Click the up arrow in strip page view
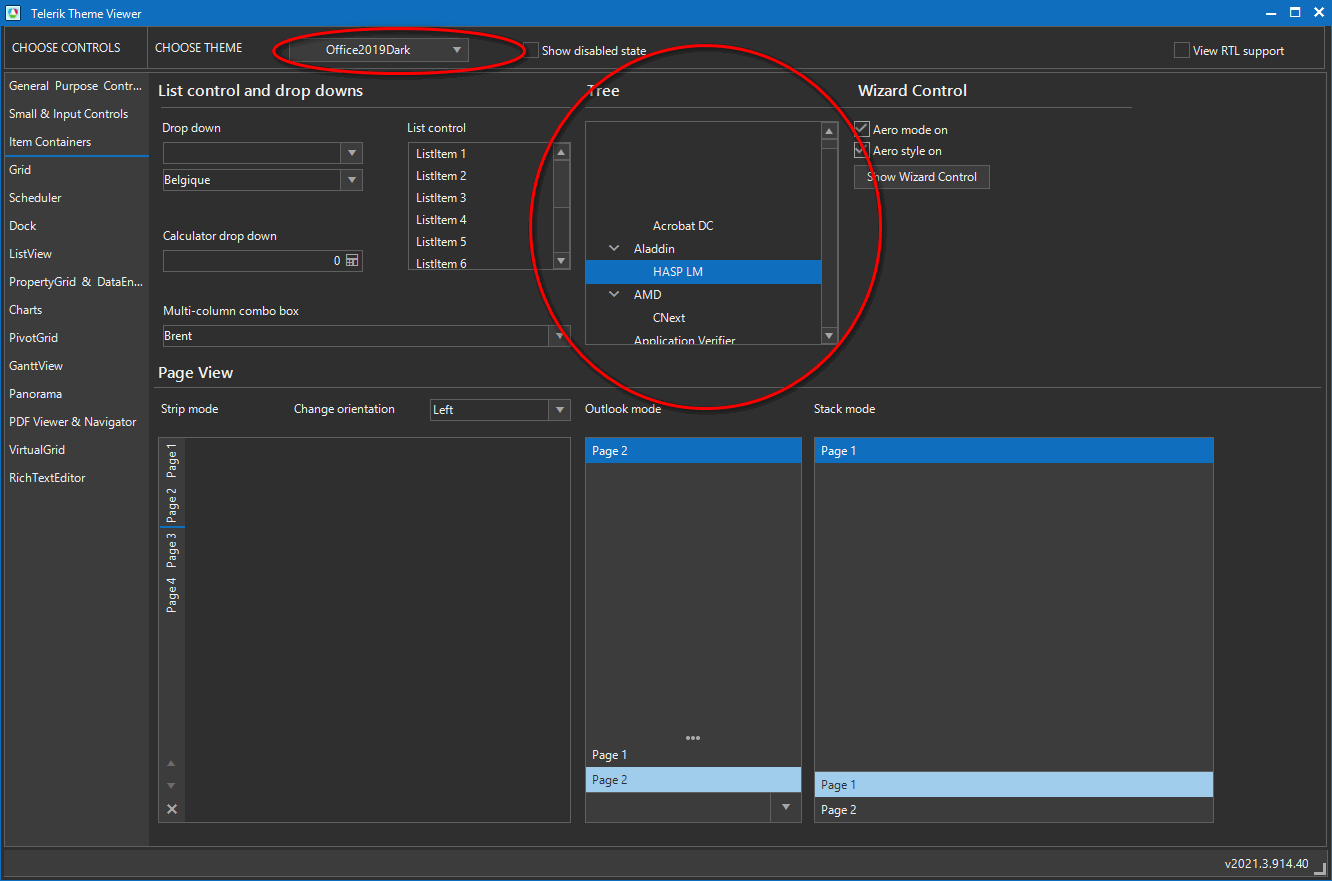1332x881 pixels. click(171, 763)
